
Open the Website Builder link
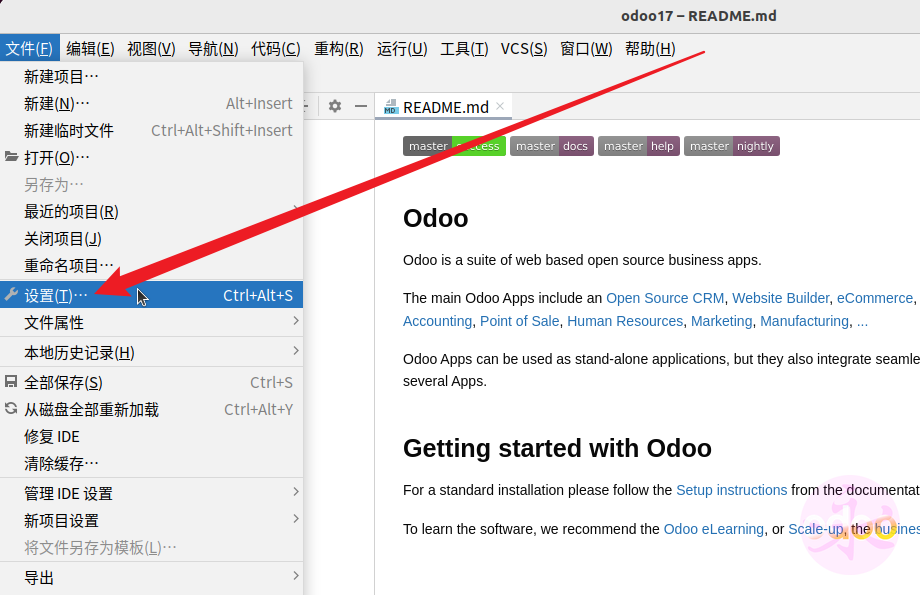[780, 298]
